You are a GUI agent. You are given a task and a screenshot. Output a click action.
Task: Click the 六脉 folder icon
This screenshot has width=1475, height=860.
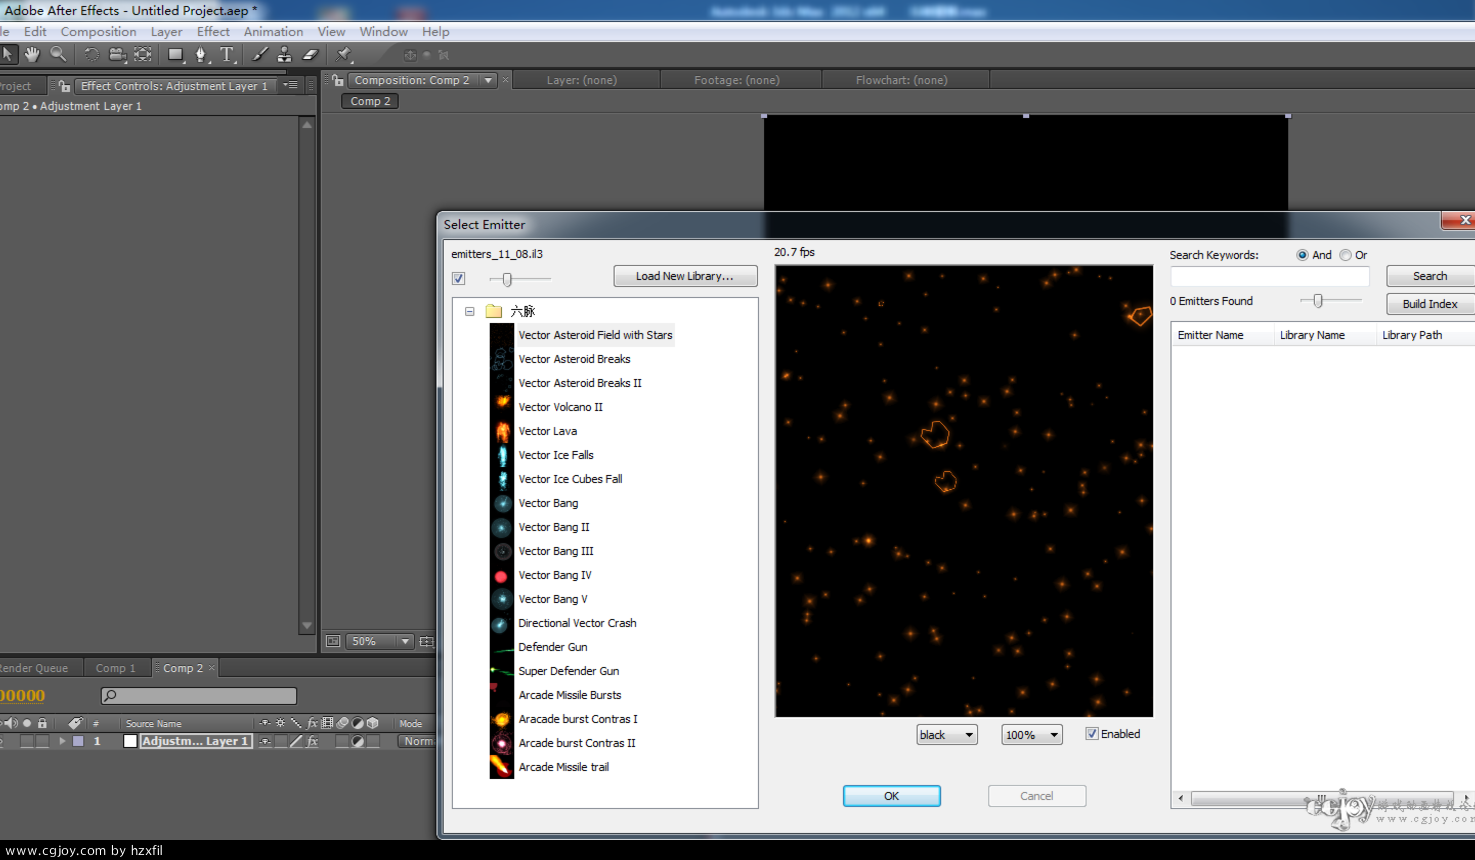click(494, 311)
